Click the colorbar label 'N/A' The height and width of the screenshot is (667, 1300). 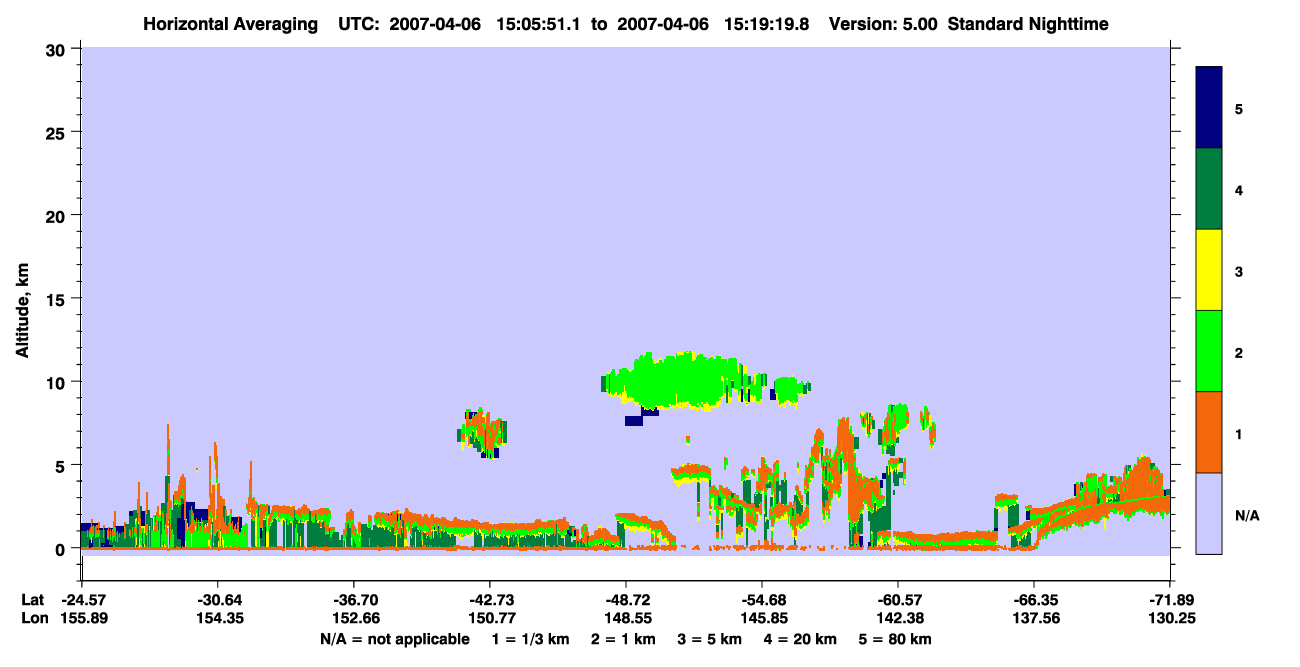click(x=1246, y=515)
